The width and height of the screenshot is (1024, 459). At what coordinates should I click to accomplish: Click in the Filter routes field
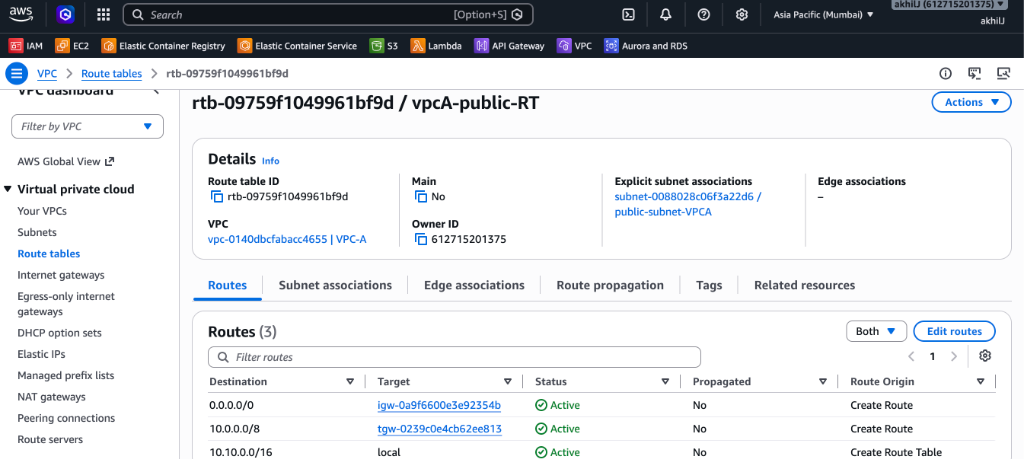[x=455, y=357]
